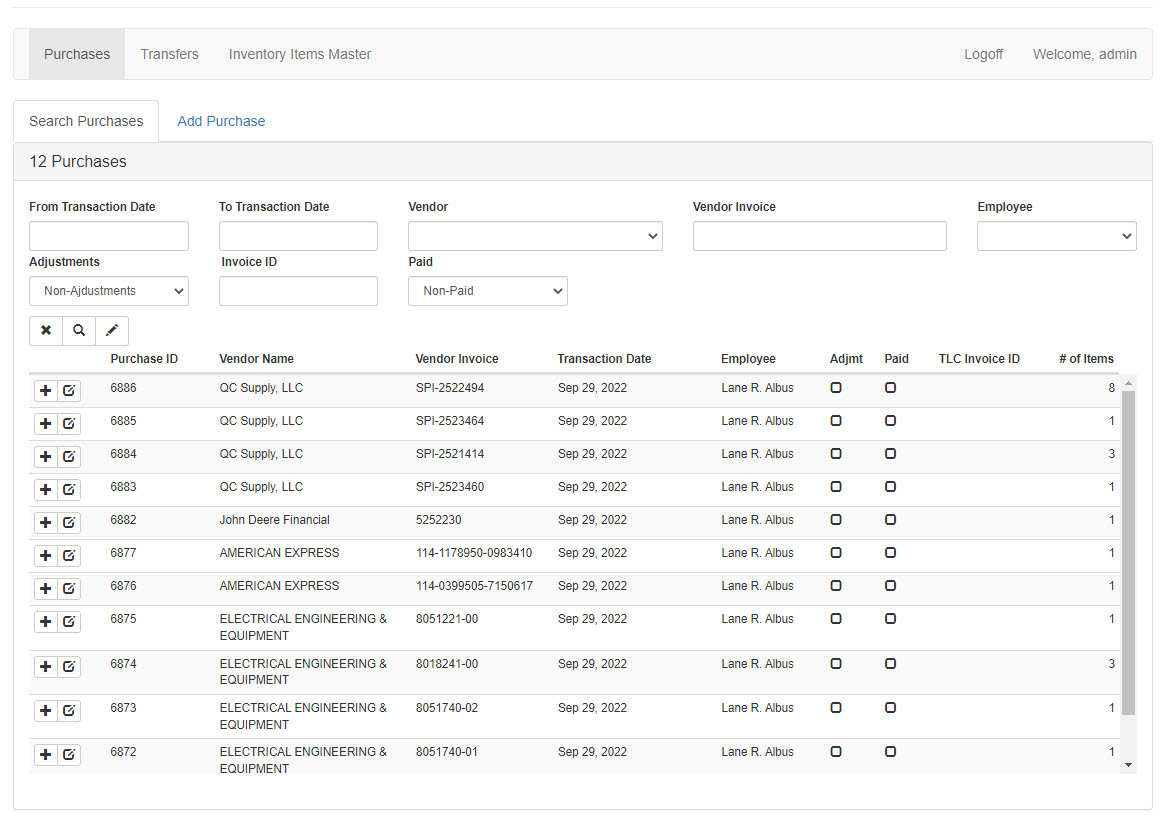Screen dimensions: 1164x822
Task: Edit purchase 6885 using edit icon
Action: pos(69,424)
